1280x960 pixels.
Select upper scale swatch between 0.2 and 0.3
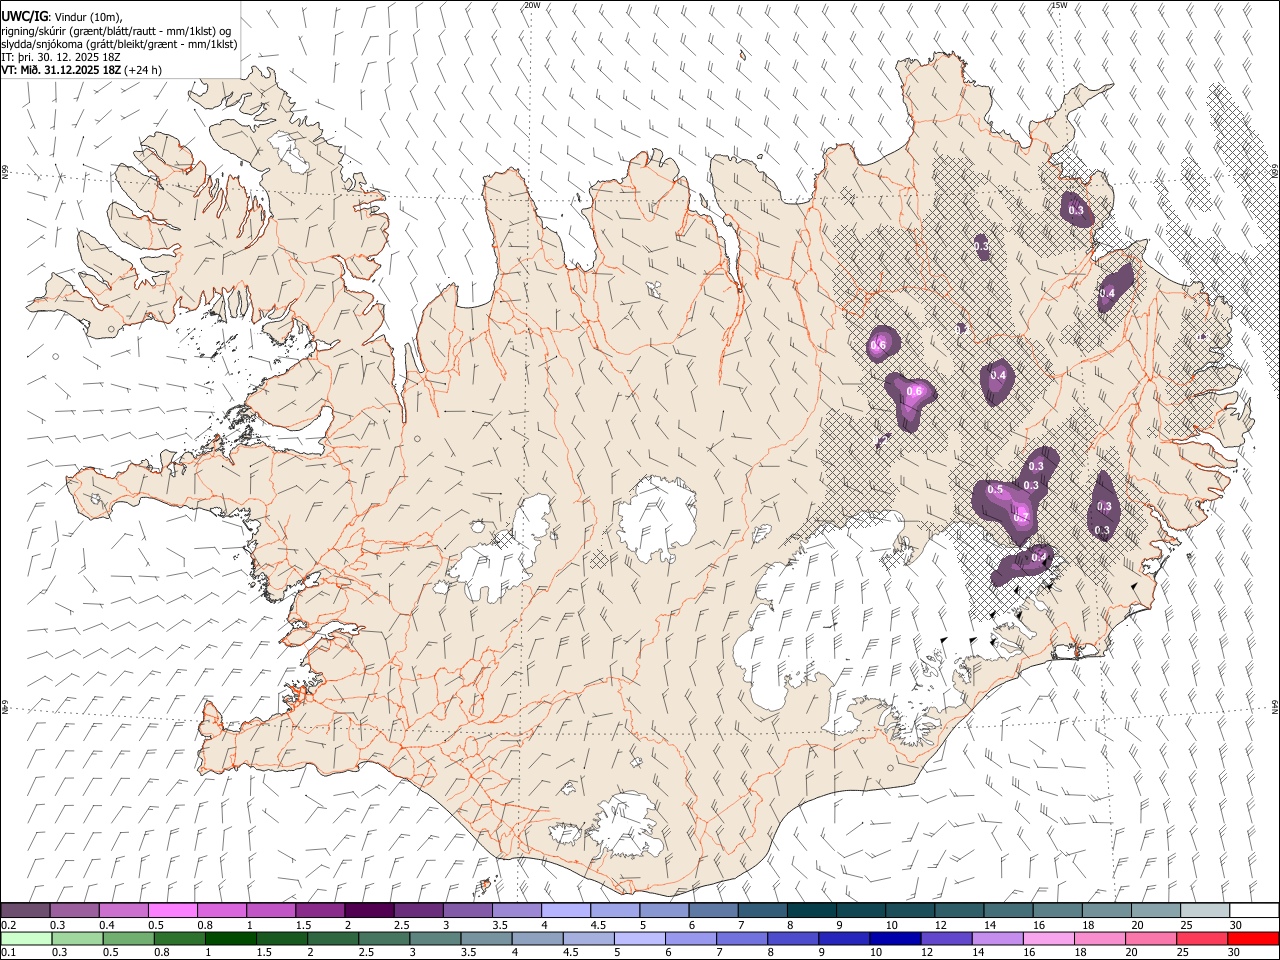click(25, 910)
